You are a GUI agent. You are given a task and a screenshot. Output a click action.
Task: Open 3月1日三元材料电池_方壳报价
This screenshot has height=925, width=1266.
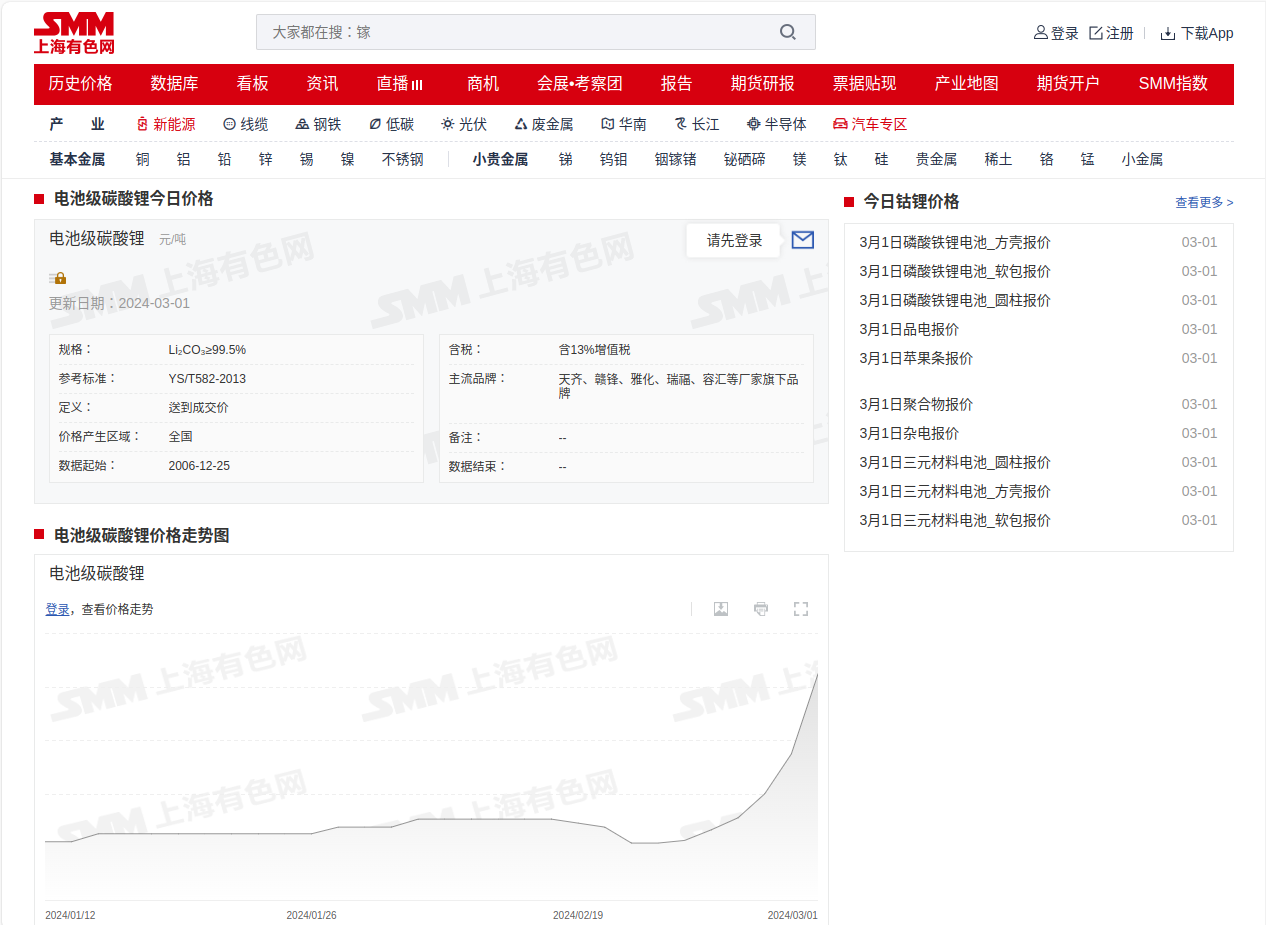[956, 491]
